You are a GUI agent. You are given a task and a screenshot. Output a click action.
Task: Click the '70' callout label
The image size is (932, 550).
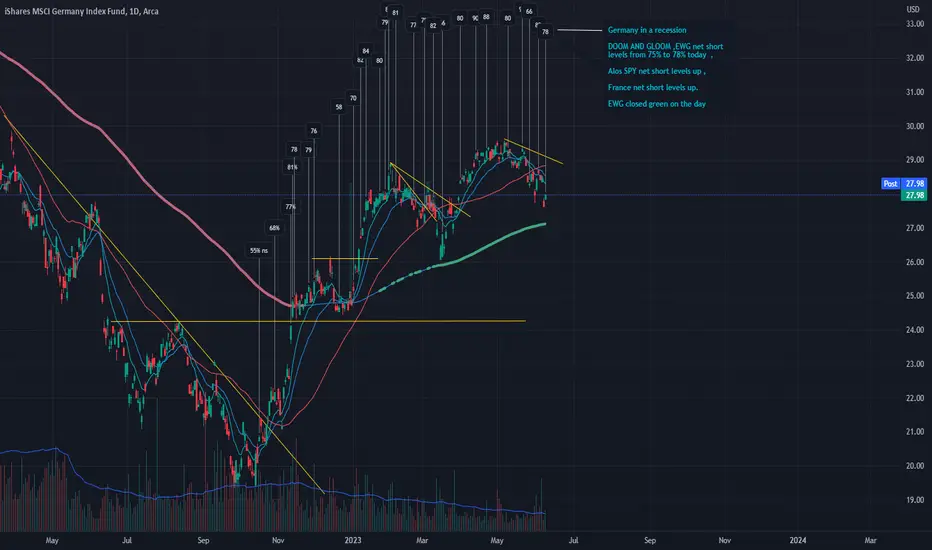click(353, 98)
